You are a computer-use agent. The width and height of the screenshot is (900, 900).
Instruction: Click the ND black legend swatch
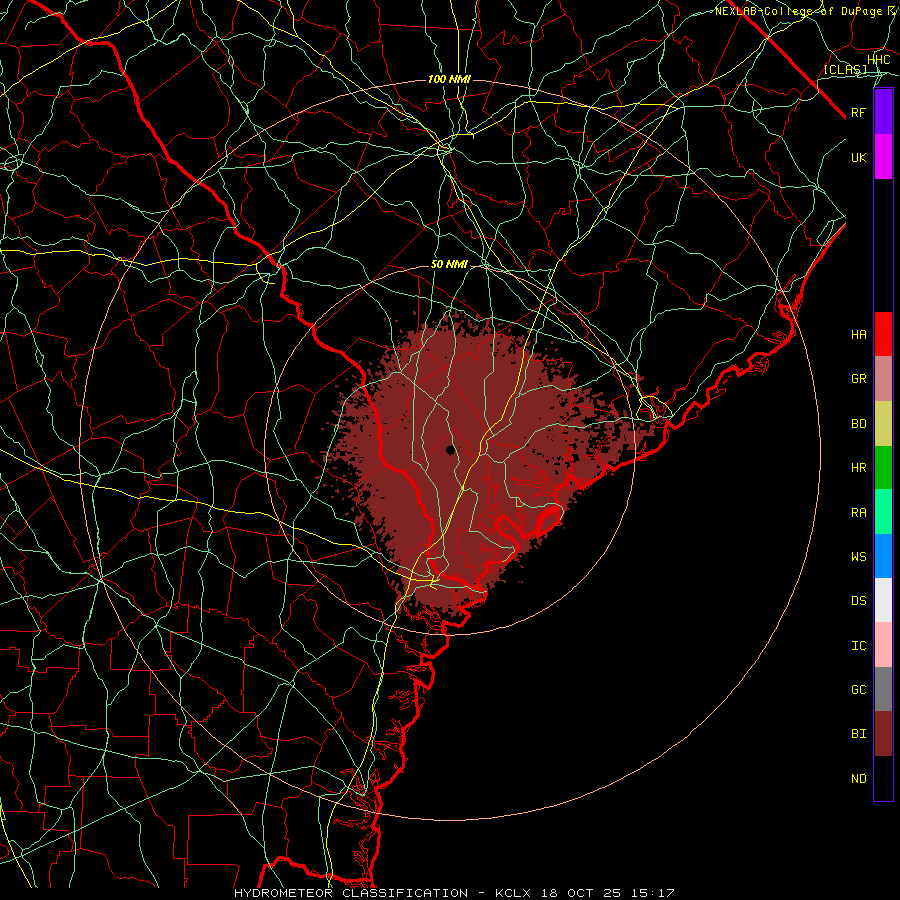point(883,778)
